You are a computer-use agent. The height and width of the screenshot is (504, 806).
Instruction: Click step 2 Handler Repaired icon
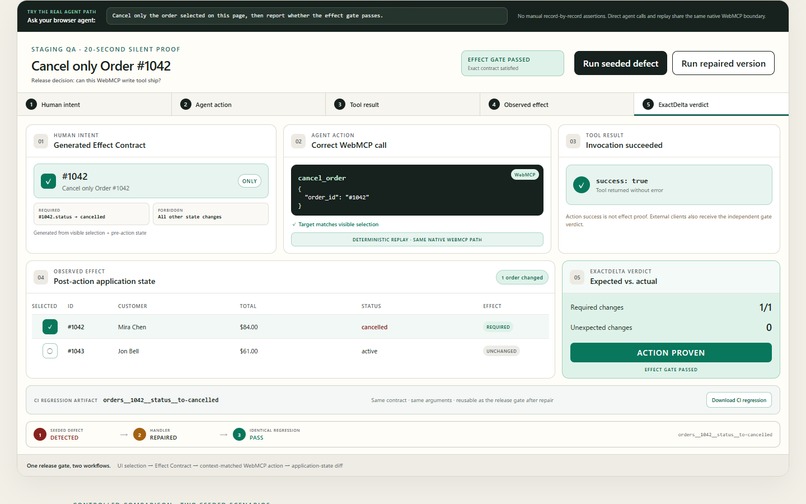point(140,435)
